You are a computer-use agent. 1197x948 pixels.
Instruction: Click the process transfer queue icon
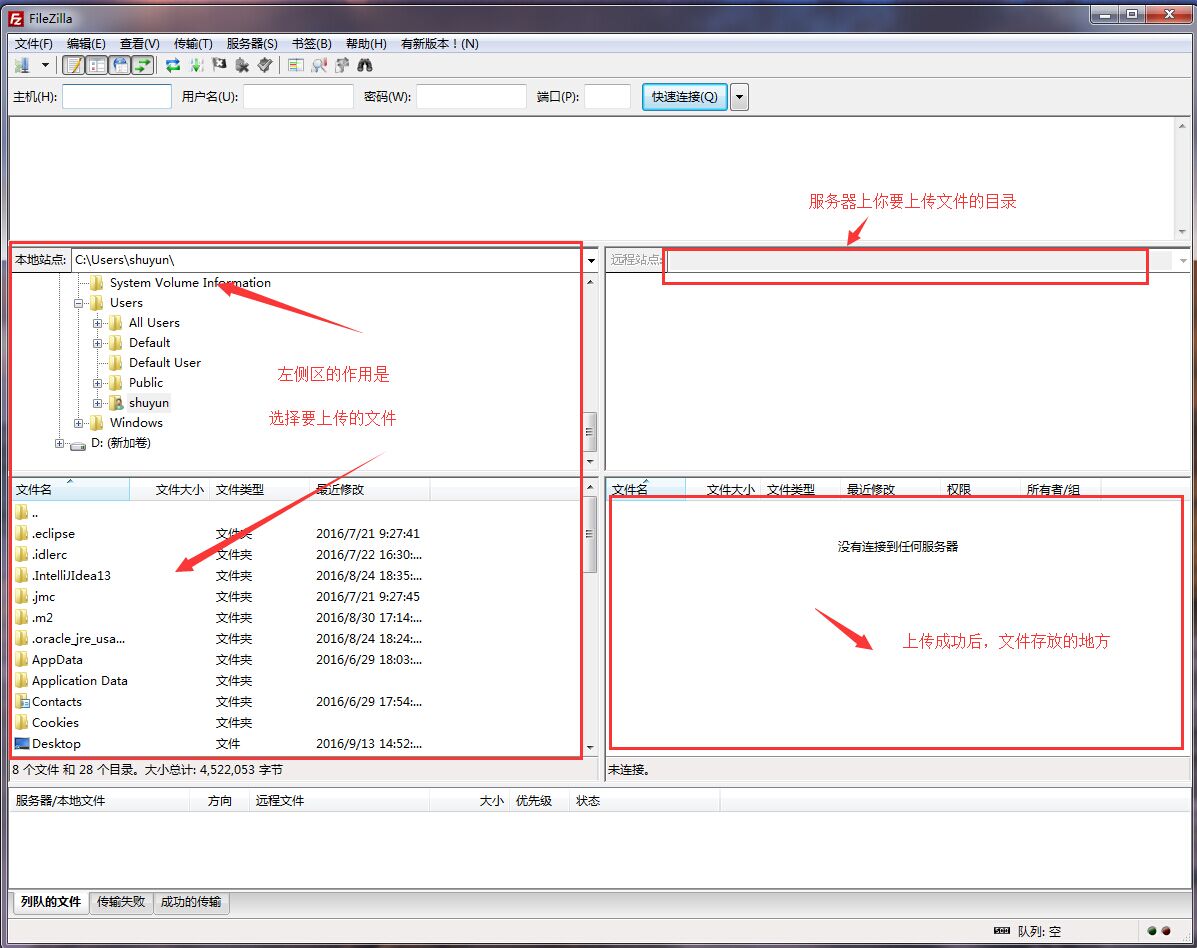tap(196, 66)
